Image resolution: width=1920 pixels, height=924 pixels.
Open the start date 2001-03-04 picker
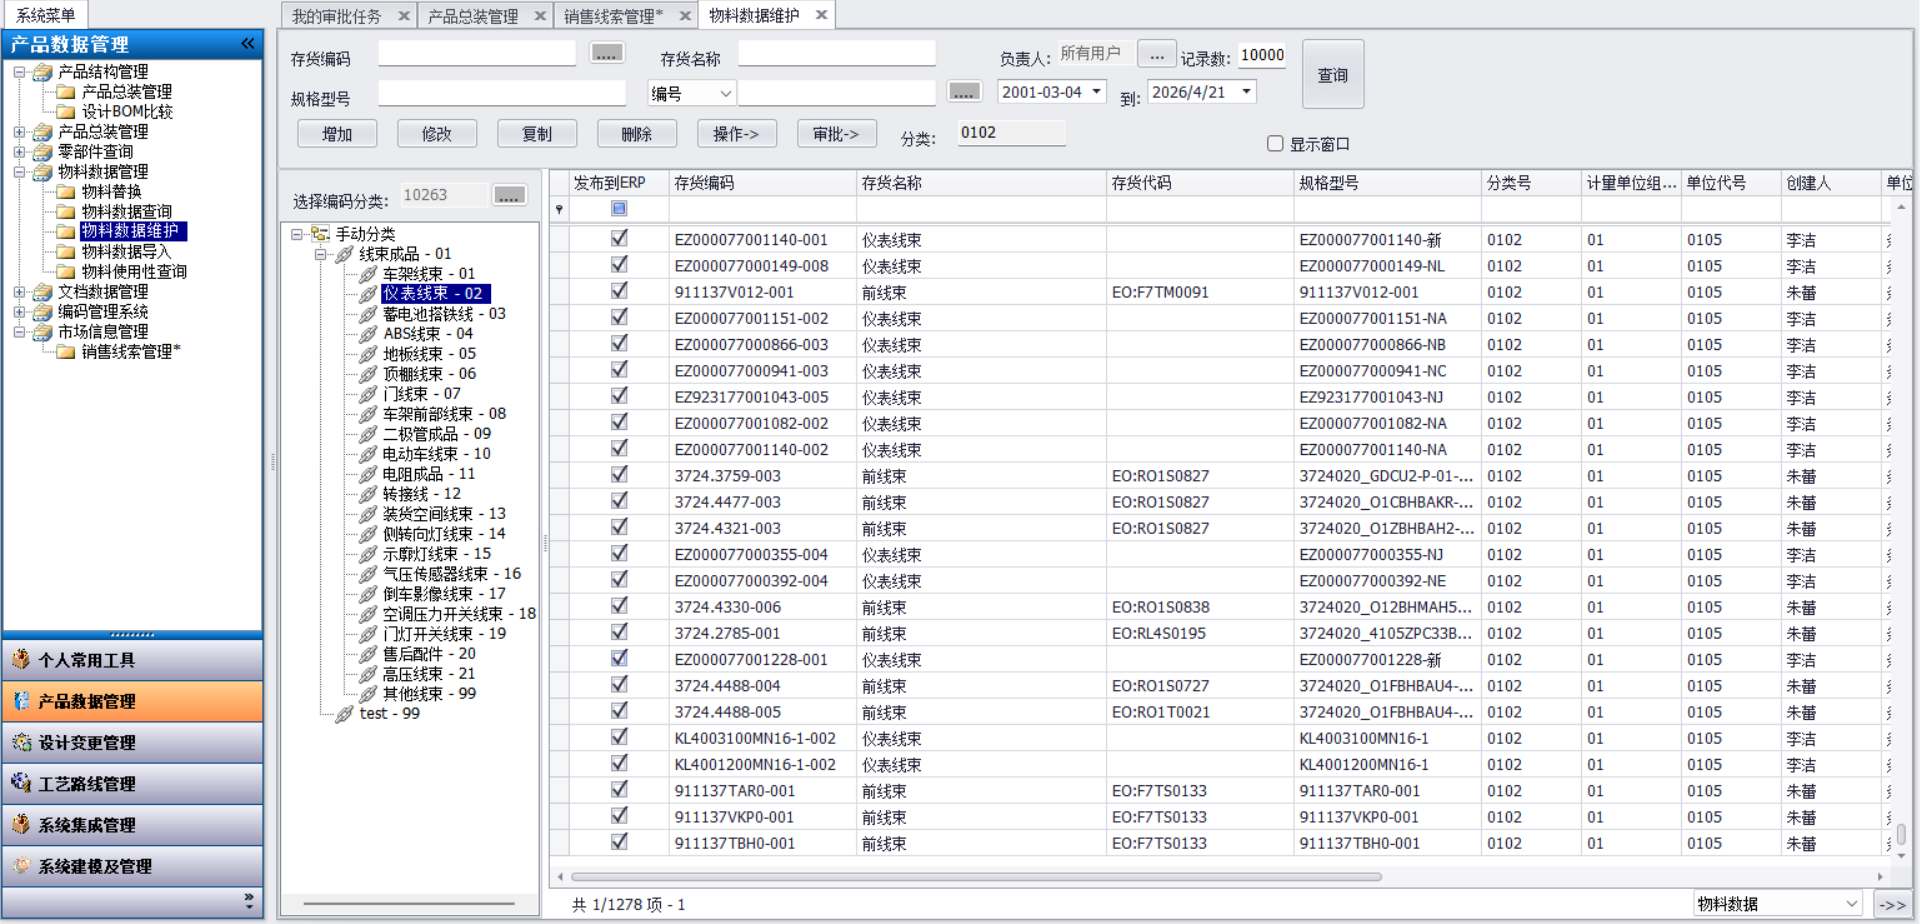1097,92
